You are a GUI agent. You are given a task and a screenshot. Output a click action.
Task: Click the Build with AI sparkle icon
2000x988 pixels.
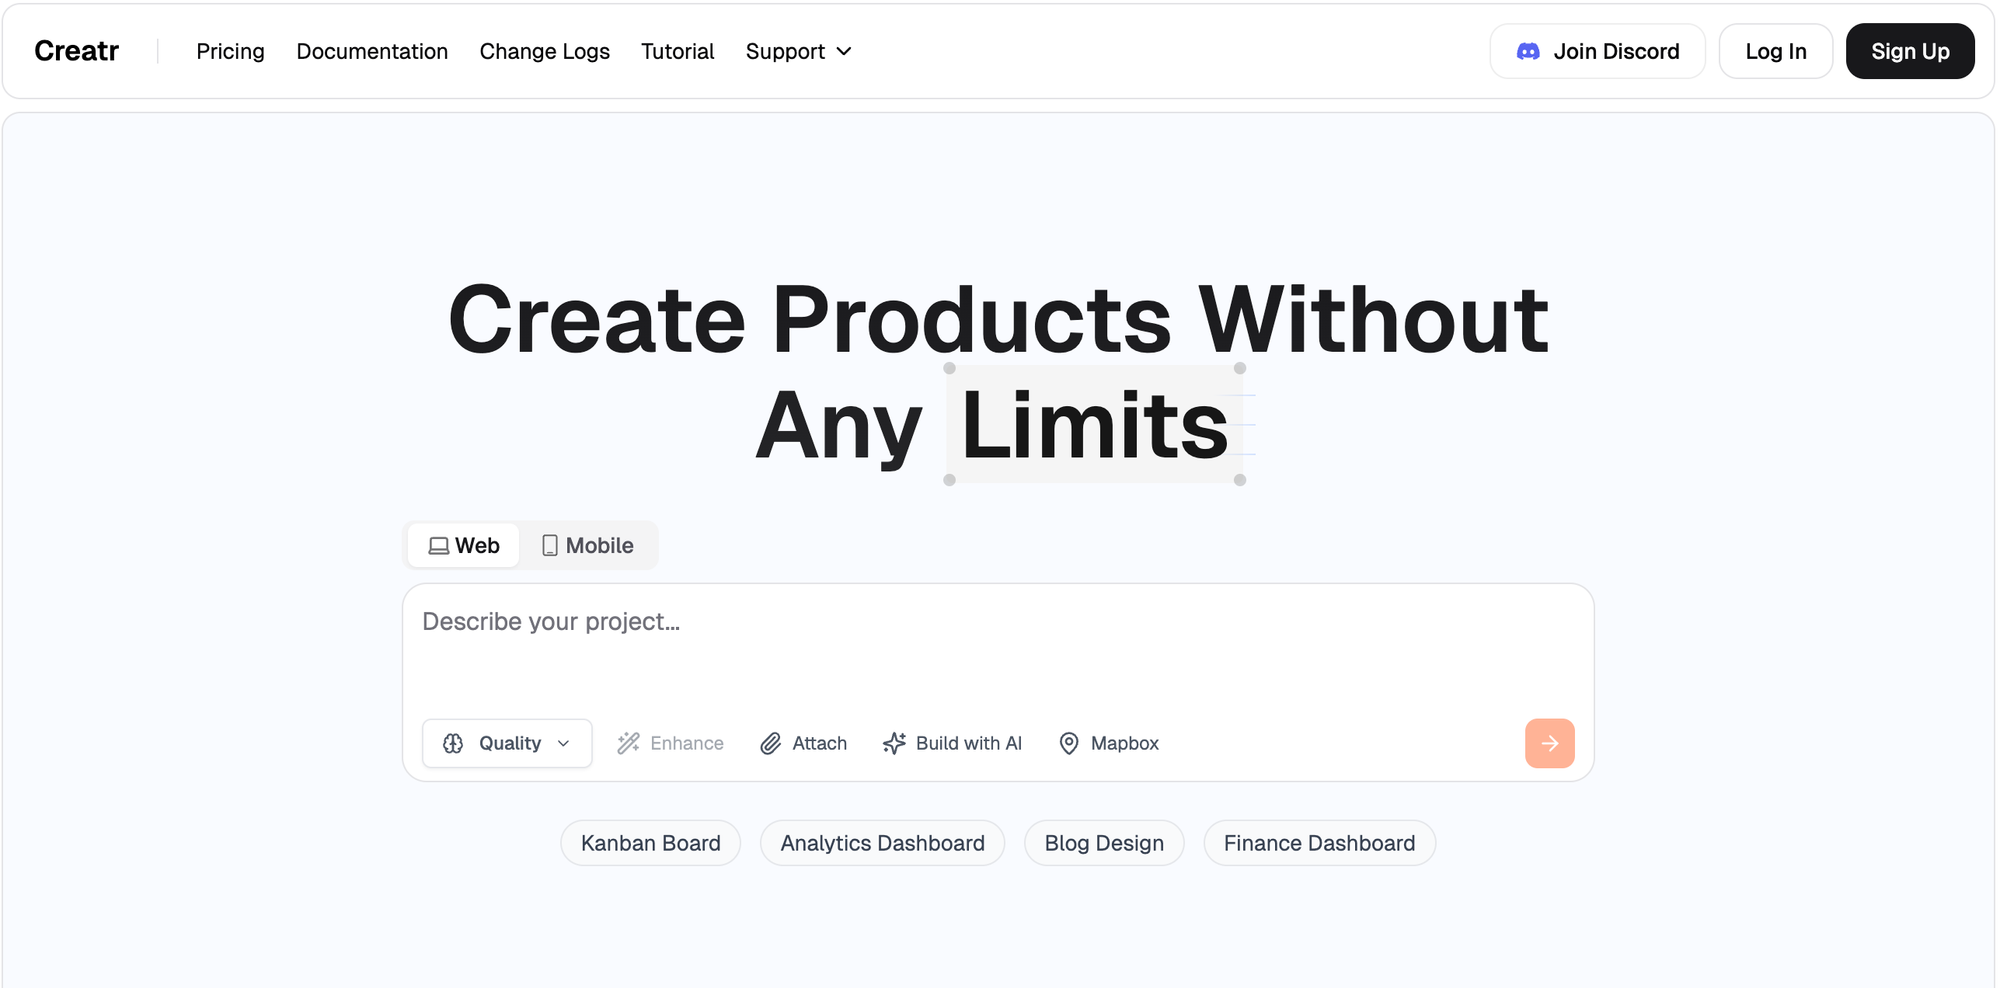pos(894,743)
